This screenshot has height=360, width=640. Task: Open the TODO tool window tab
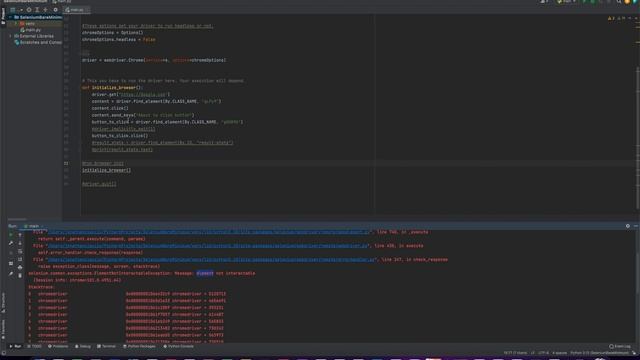click(35, 347)
